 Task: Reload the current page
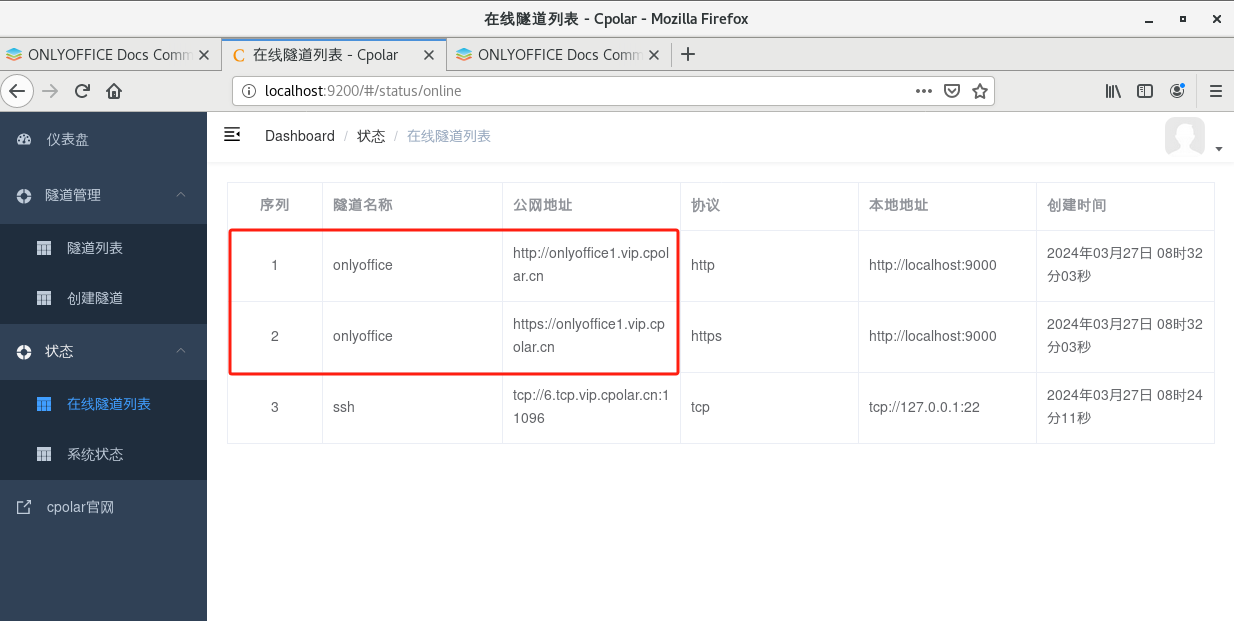pos(82,91)
